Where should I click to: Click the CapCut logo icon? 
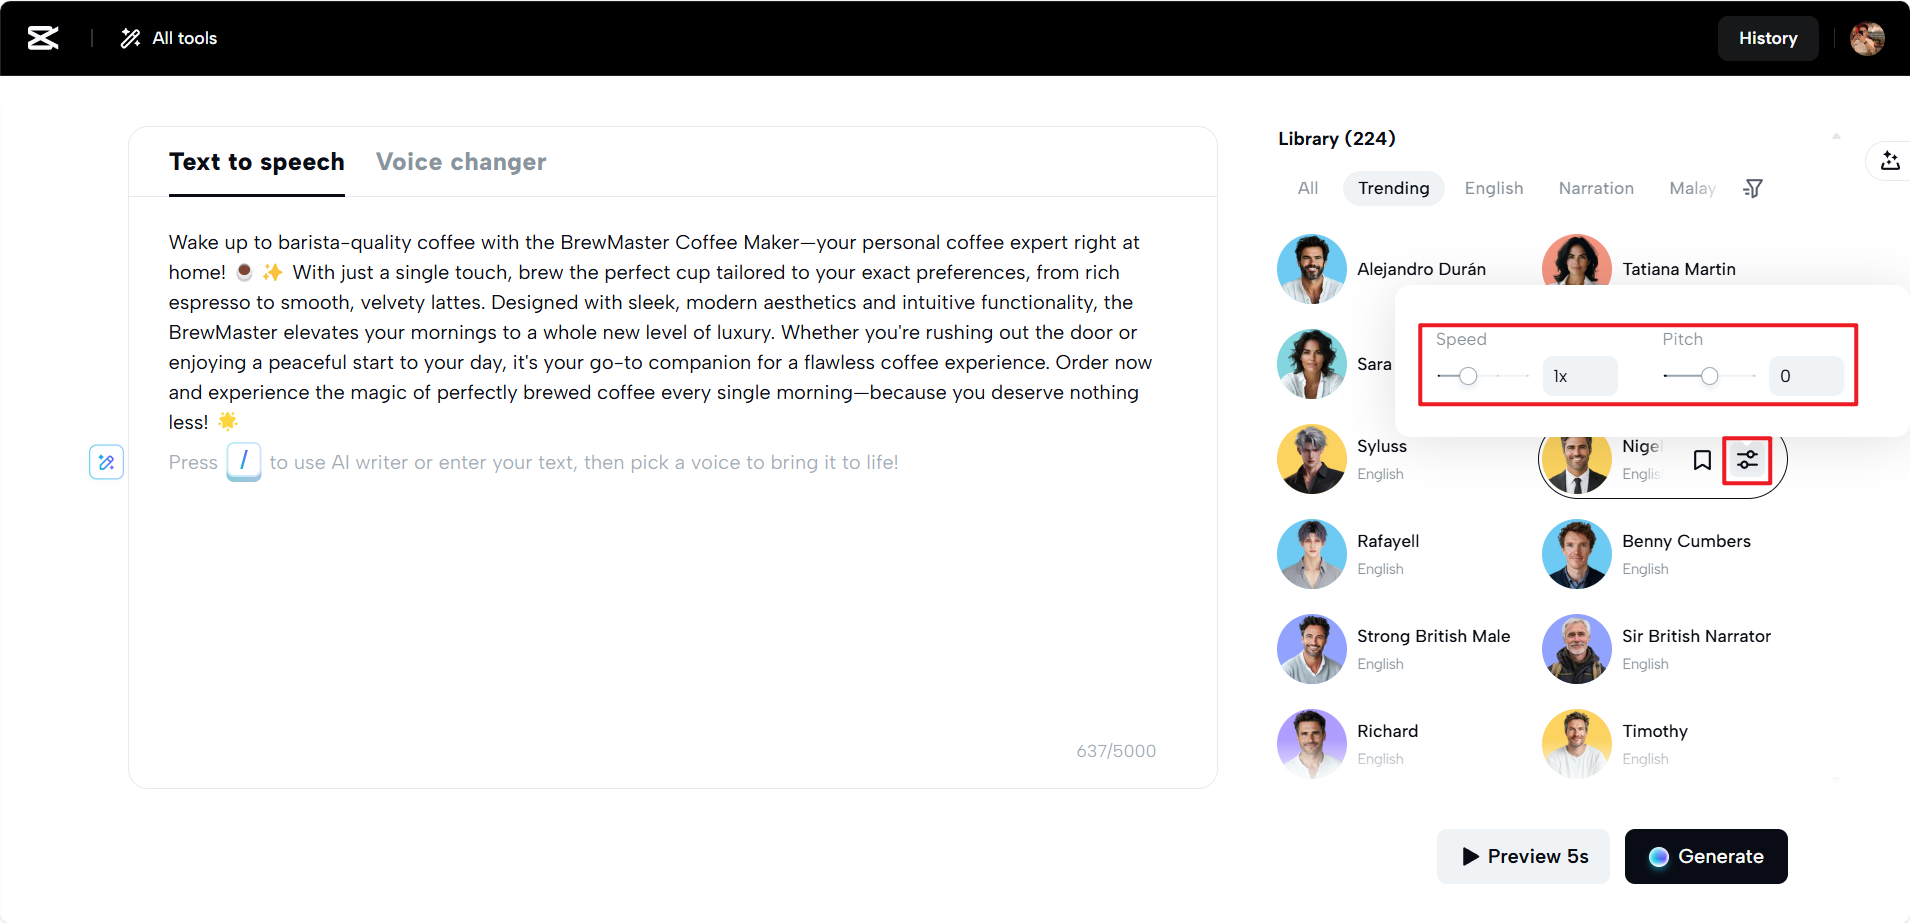43,38
